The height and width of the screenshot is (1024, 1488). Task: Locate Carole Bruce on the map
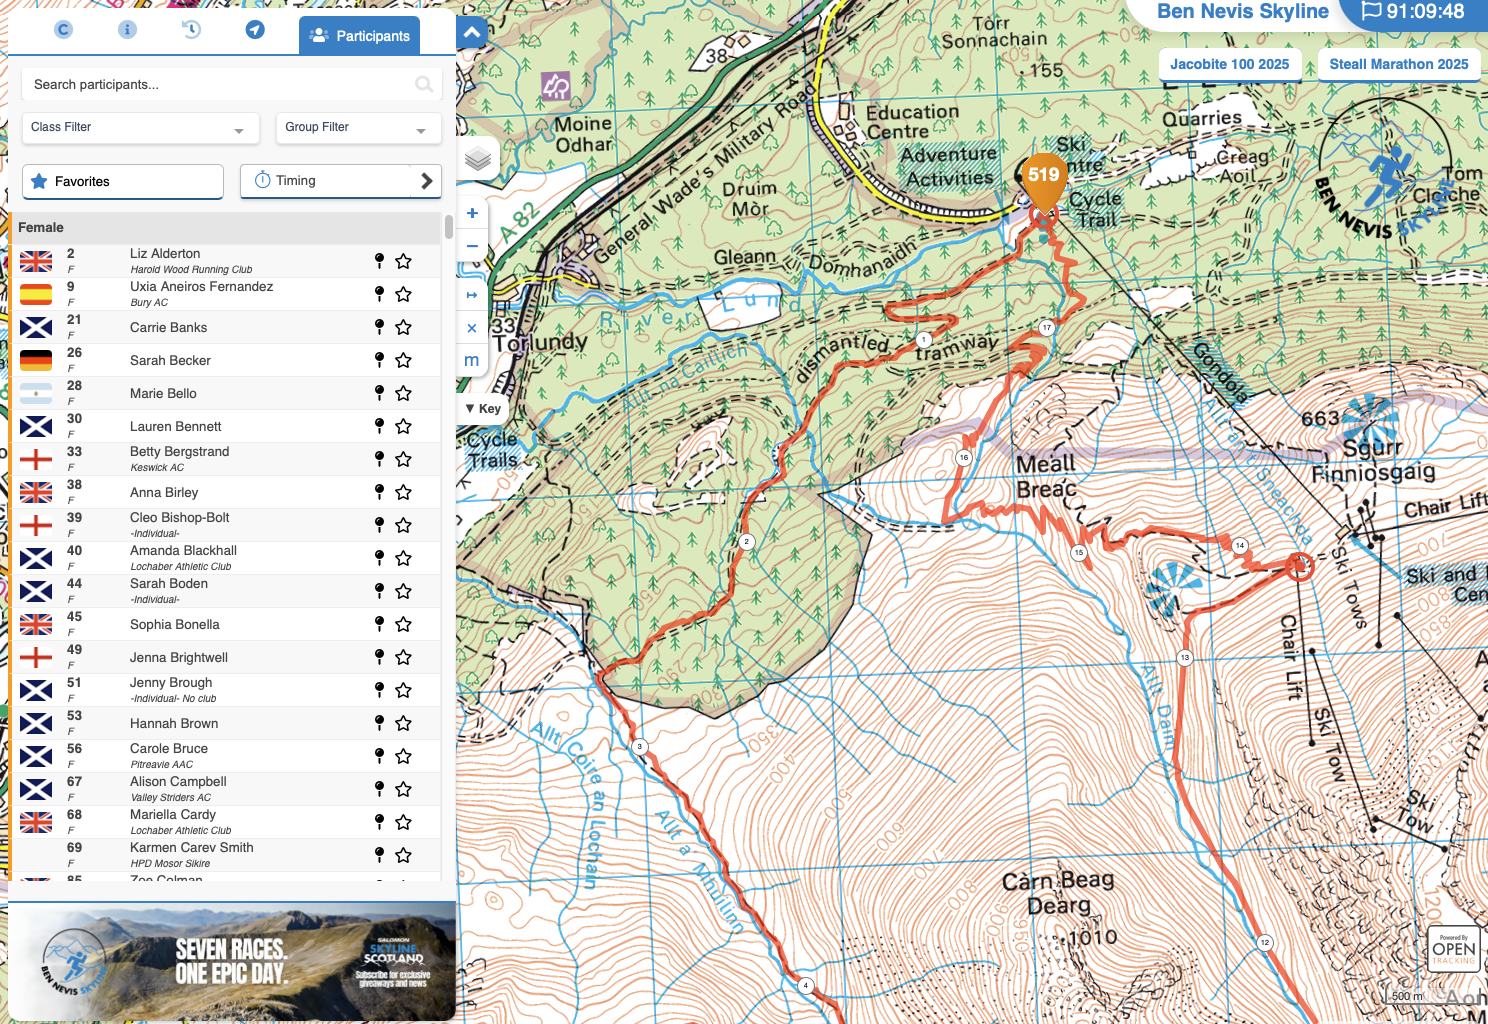pos(379,756)
